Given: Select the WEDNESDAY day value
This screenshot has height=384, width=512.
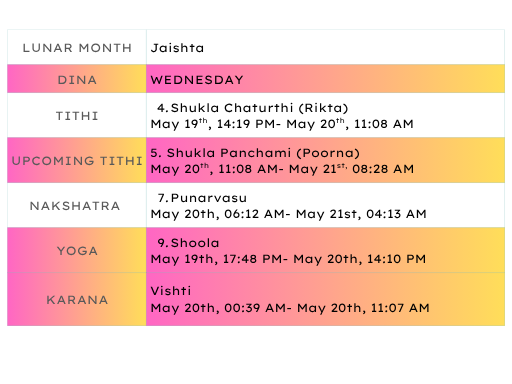Looking at the screenshot, I should pos(197,80).
